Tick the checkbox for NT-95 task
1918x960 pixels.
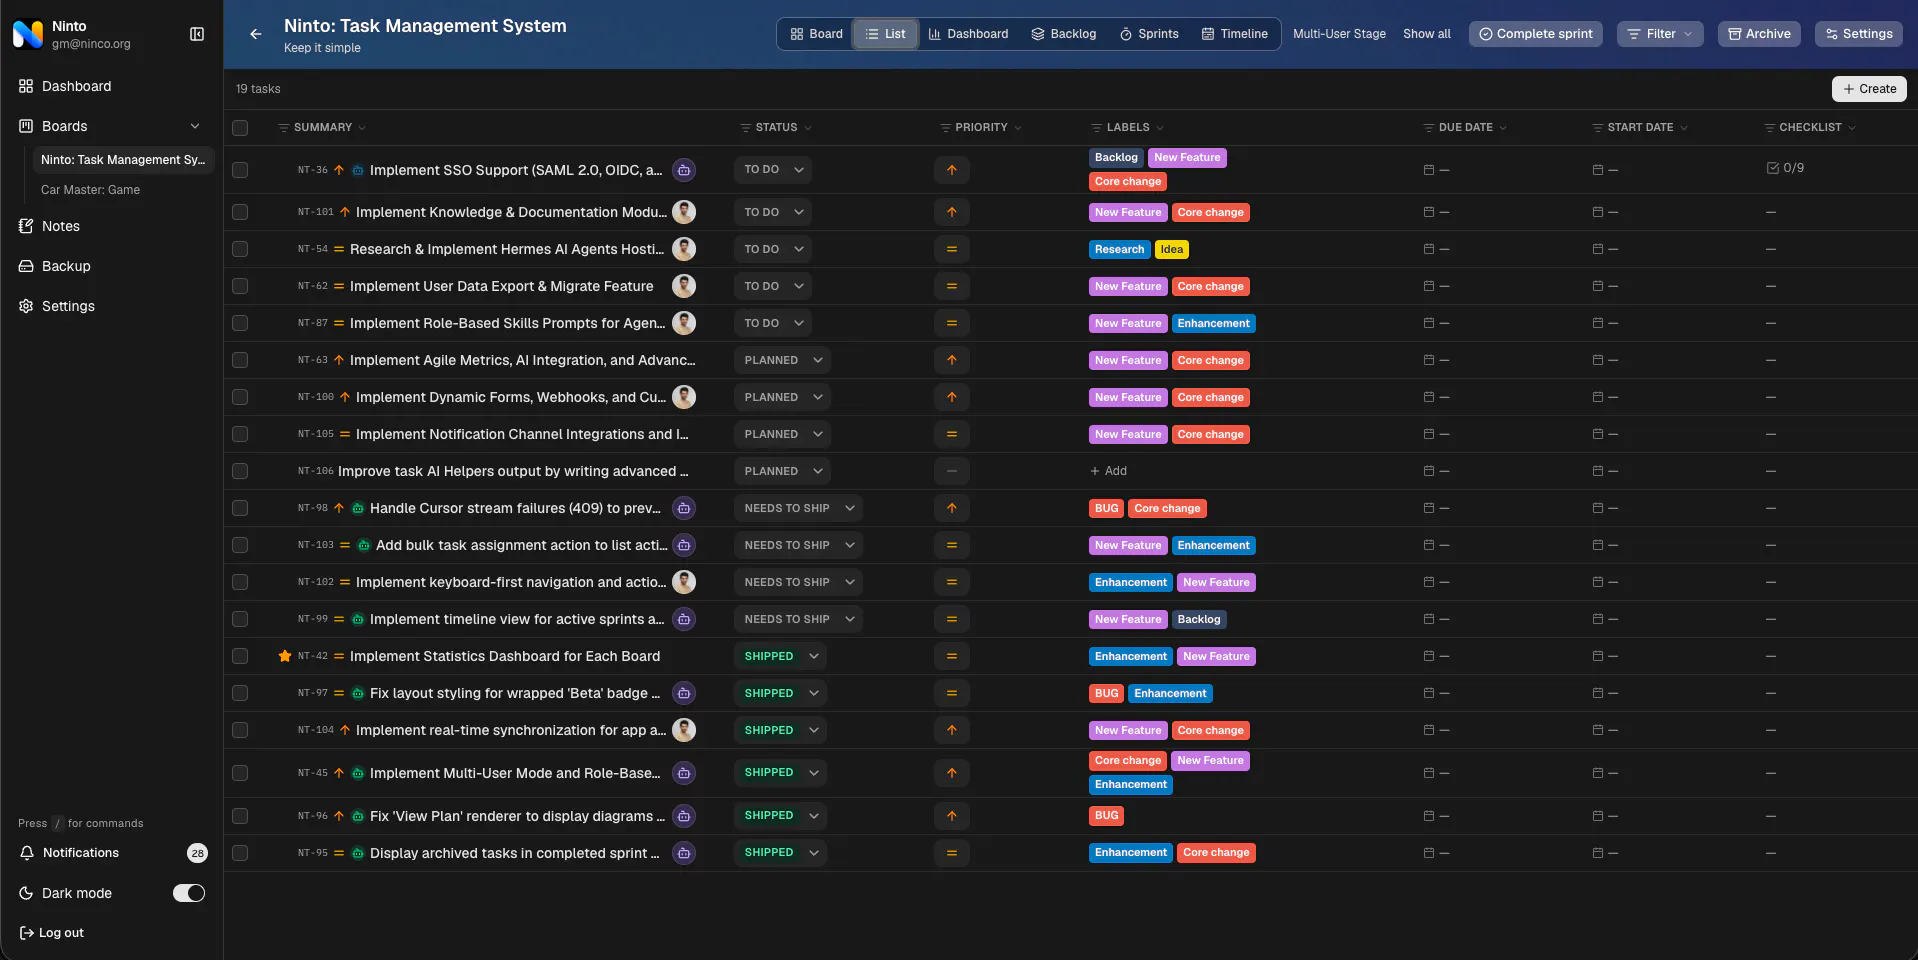[x=240, y=853]
